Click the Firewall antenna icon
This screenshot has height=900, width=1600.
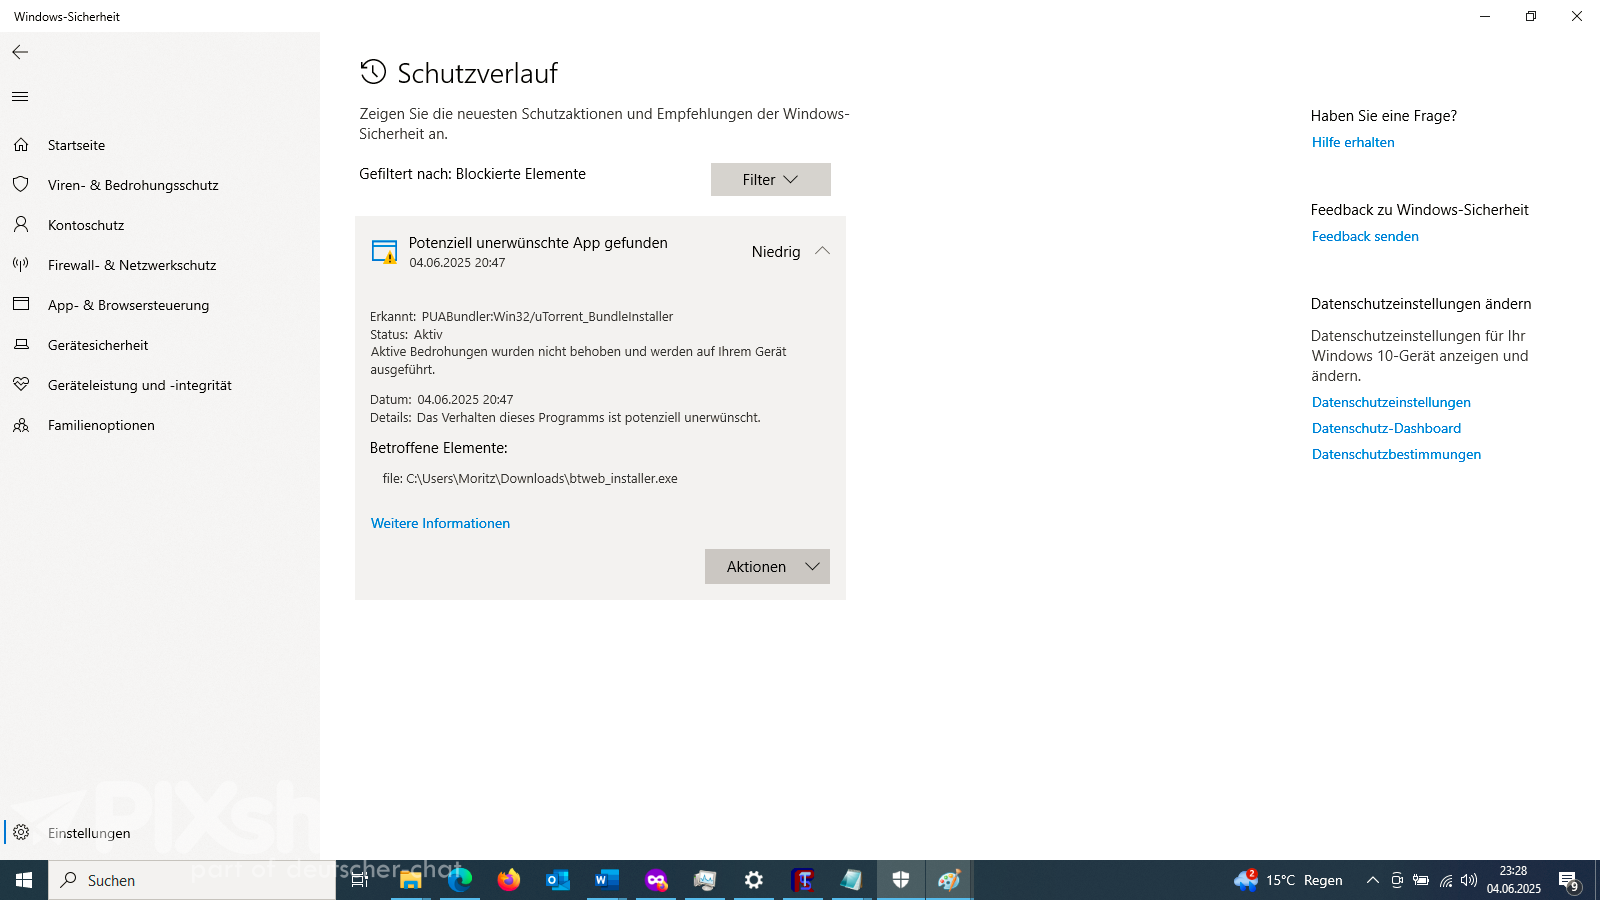(x=21, y=265)
